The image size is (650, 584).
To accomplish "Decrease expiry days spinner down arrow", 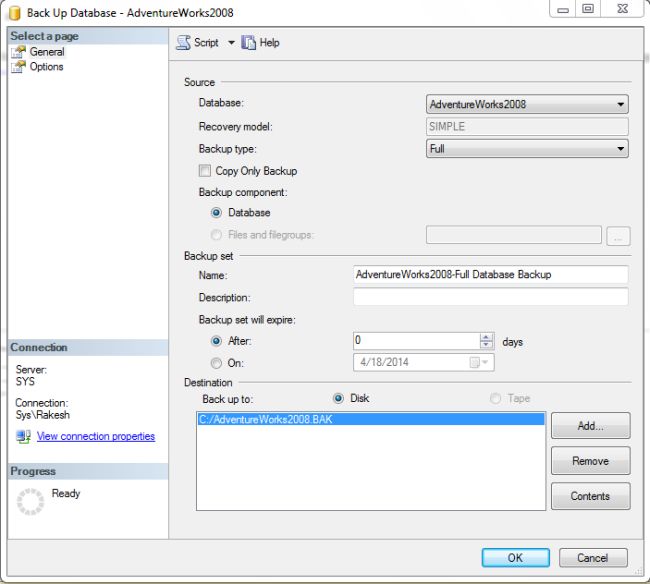I will click(486, 345).
